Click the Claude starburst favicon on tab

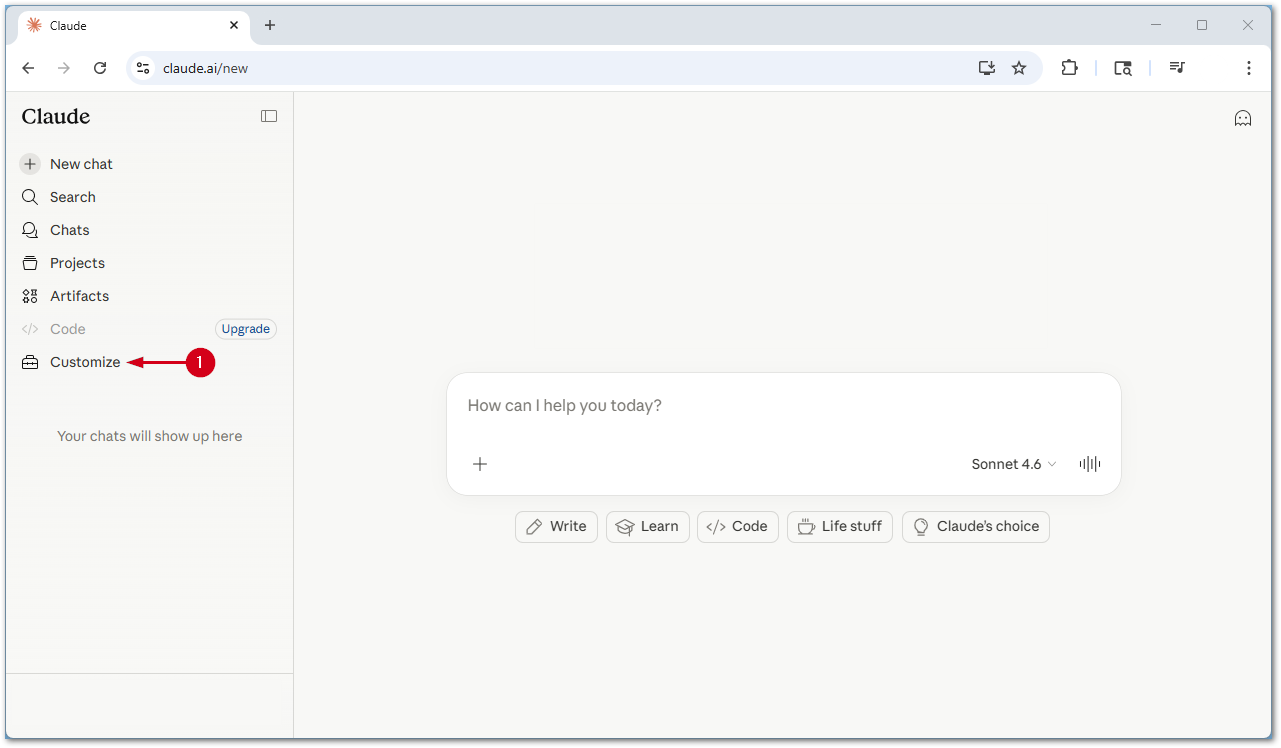(x=34, y=25)
